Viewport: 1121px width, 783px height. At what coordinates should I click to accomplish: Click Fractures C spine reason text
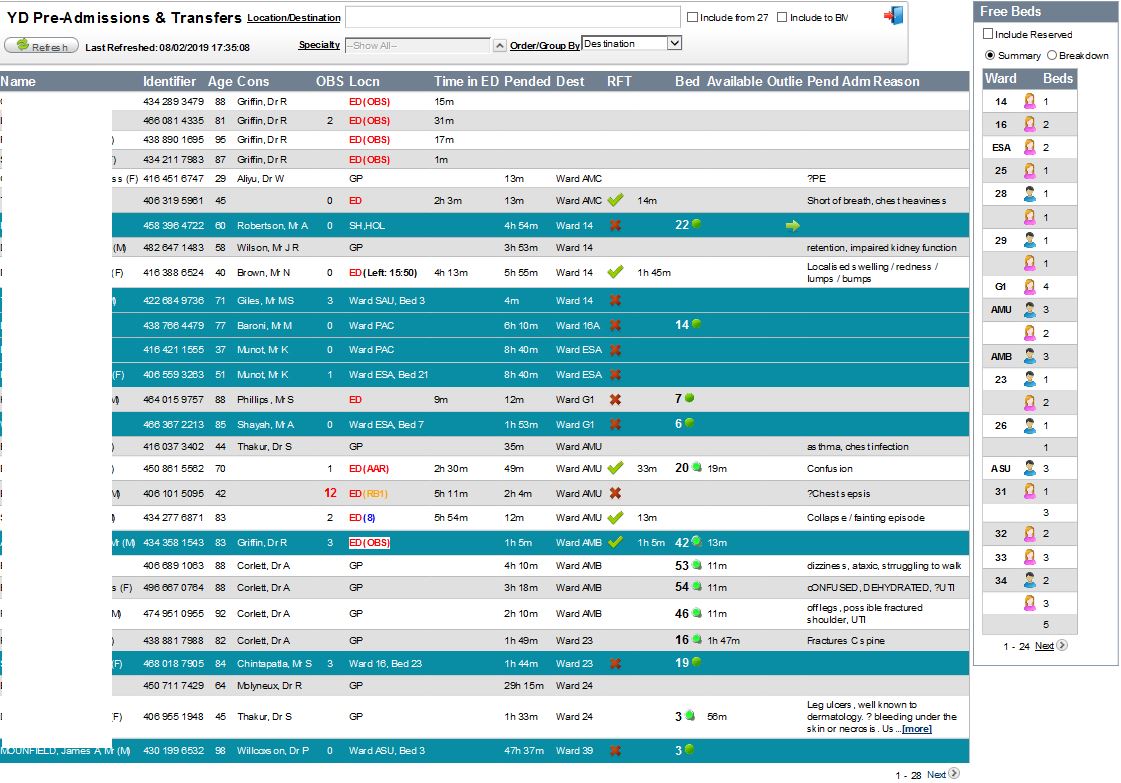(x=846, y=641)
